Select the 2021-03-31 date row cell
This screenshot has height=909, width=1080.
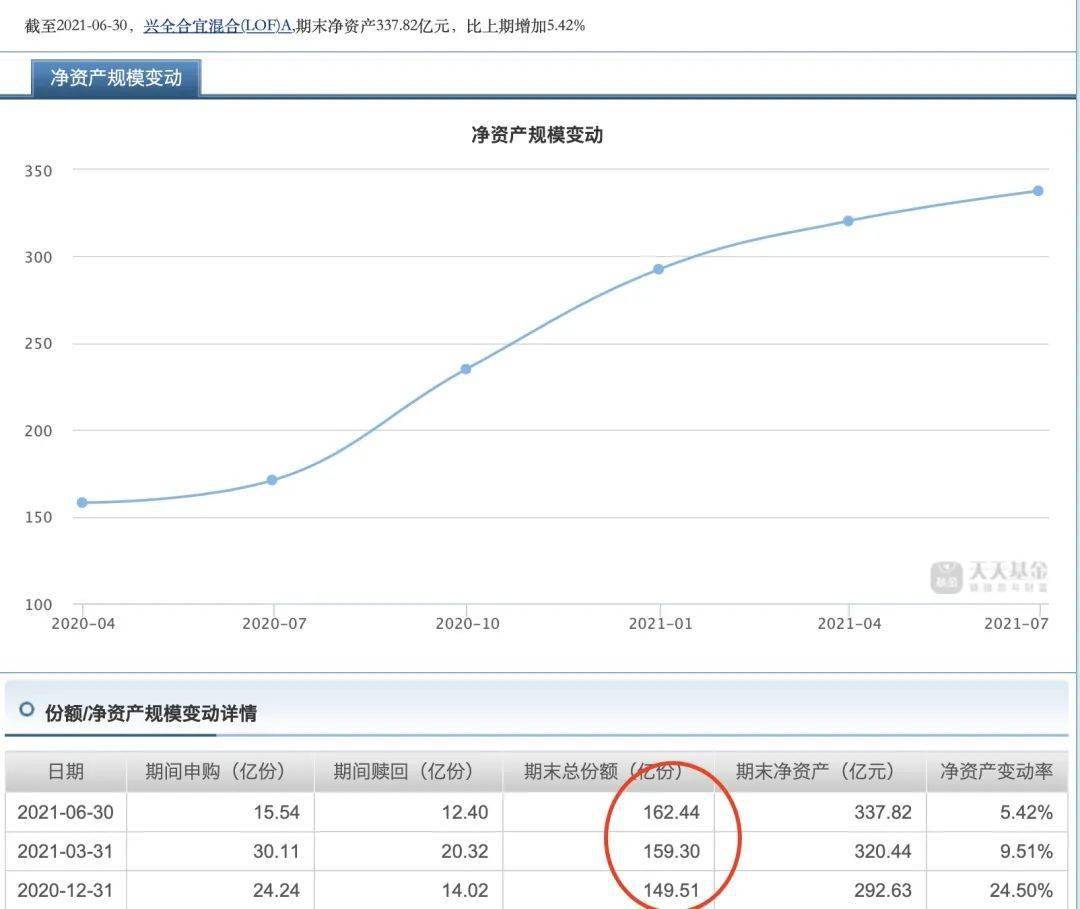coord(66,852)
